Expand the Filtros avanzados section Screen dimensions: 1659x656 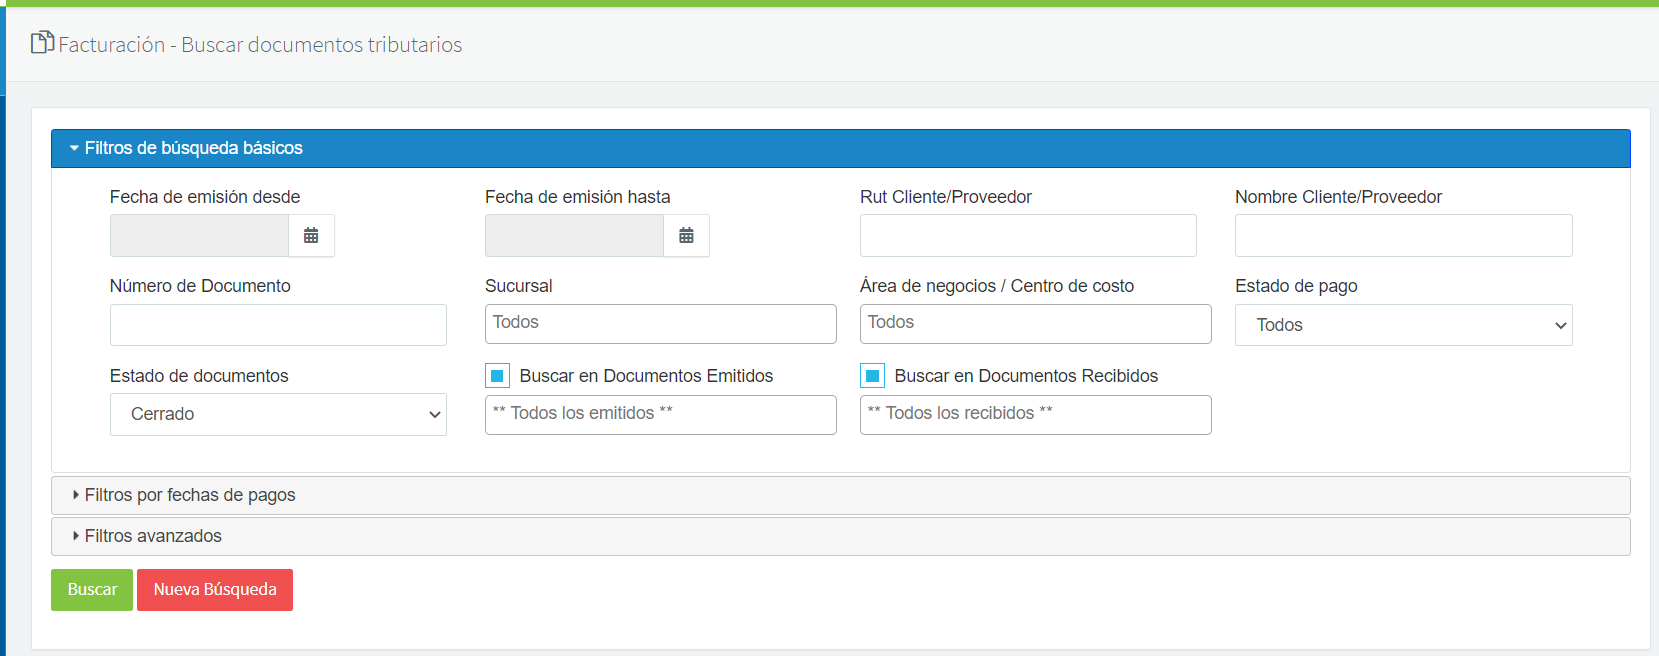click(x=153, y=536)
